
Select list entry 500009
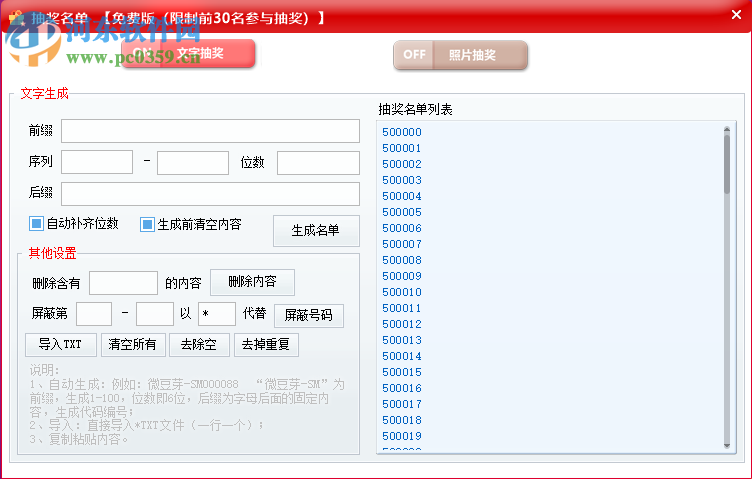click(402, 276)
